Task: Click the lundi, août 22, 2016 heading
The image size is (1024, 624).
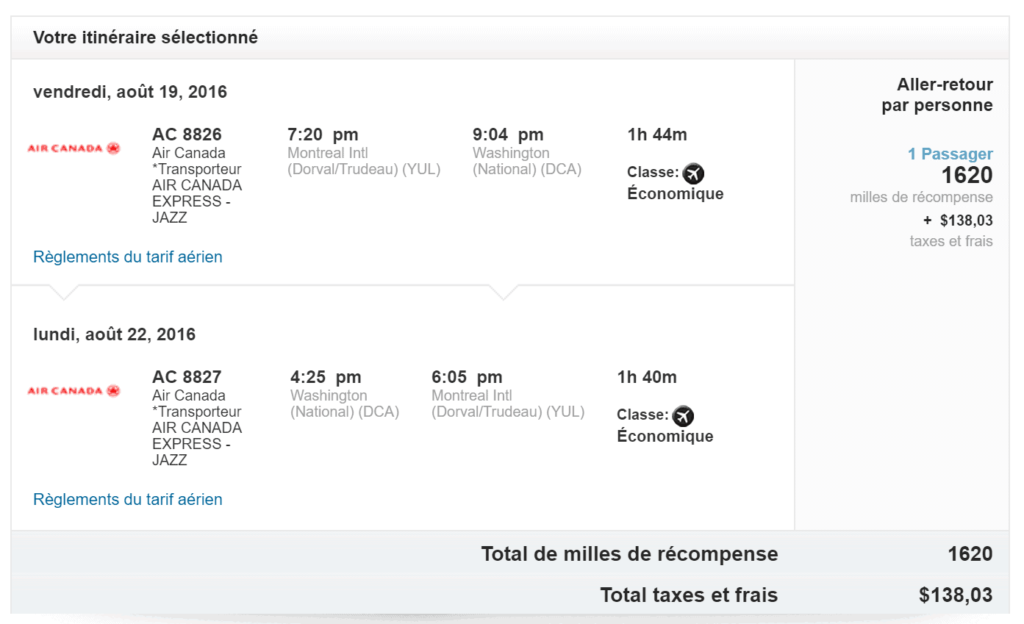Action: point(114,334)
